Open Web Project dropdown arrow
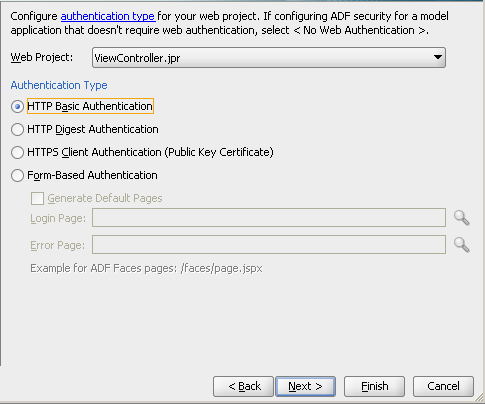 tap(438, 57)
